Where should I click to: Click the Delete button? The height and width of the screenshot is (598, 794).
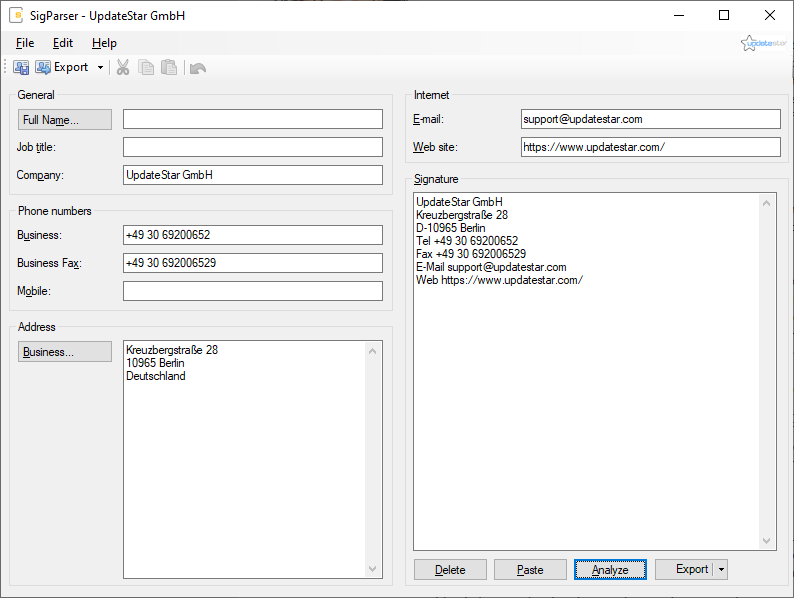(450, 570)
